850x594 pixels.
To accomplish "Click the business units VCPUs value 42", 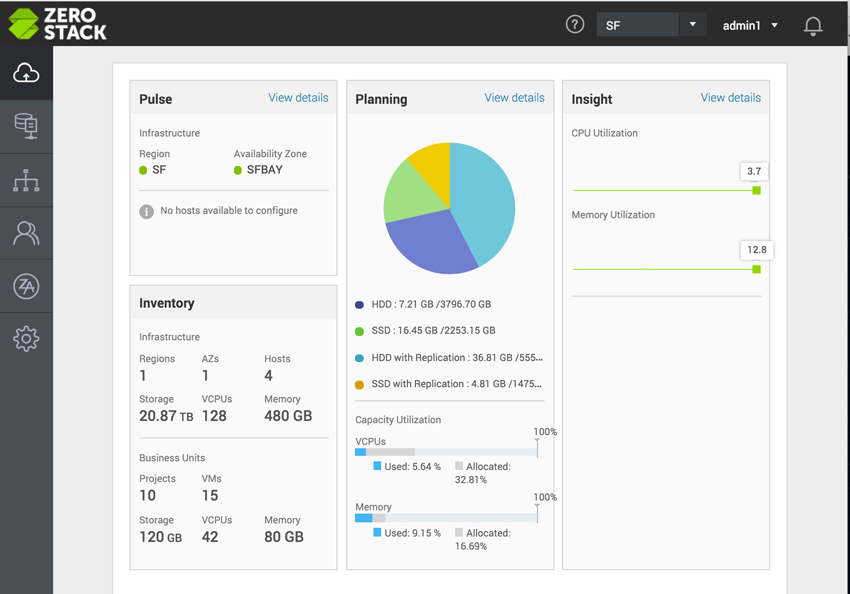I will 210,537.
